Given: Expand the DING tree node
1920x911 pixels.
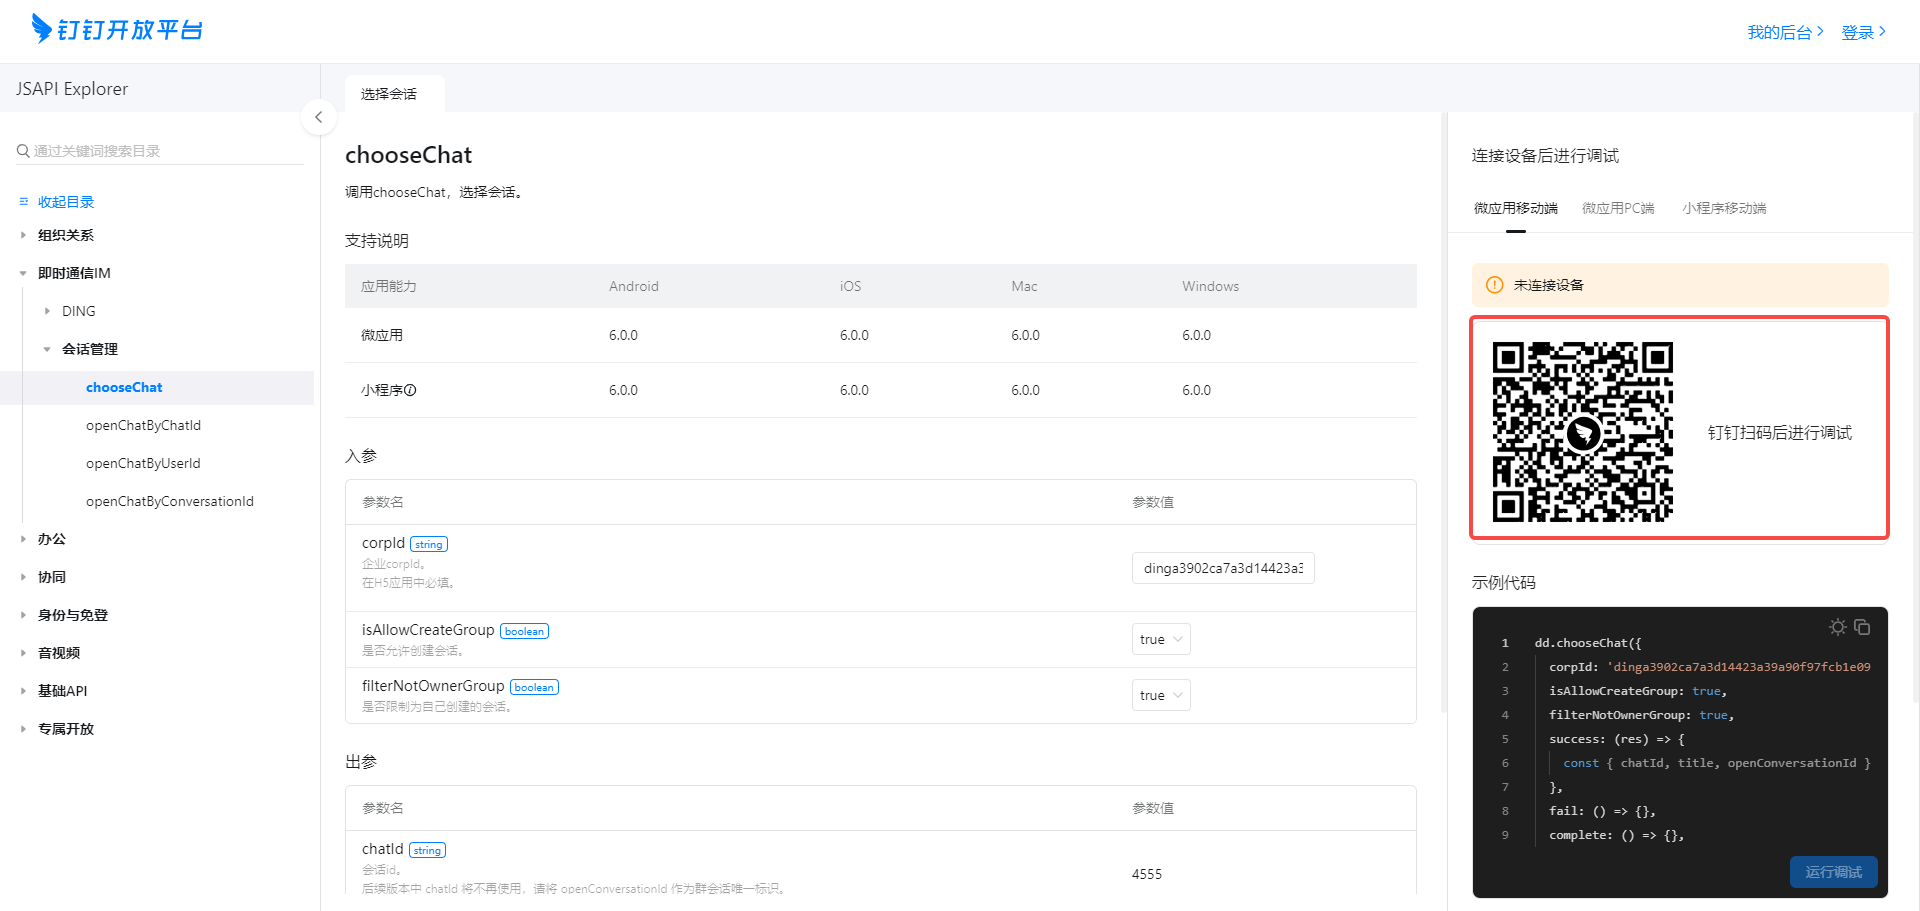Looking at the screenshot, I should (x=47, y=311).
